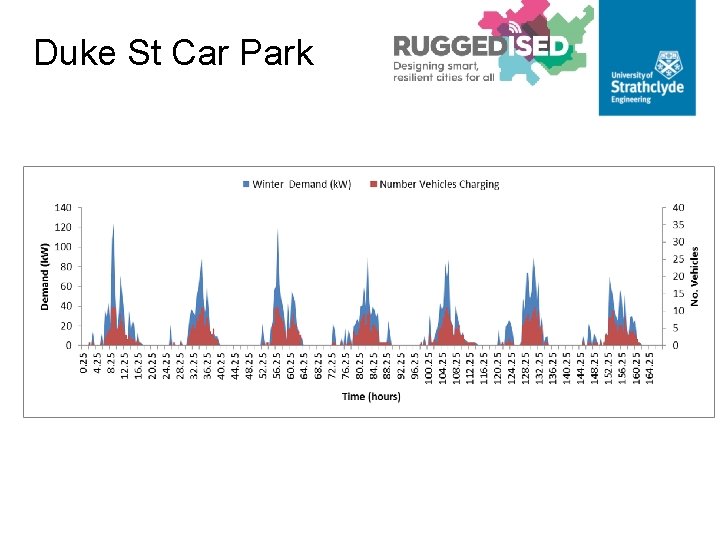Click the 152.25 time axis label
This screenshot has width=720, height=540.
(608, 368)
